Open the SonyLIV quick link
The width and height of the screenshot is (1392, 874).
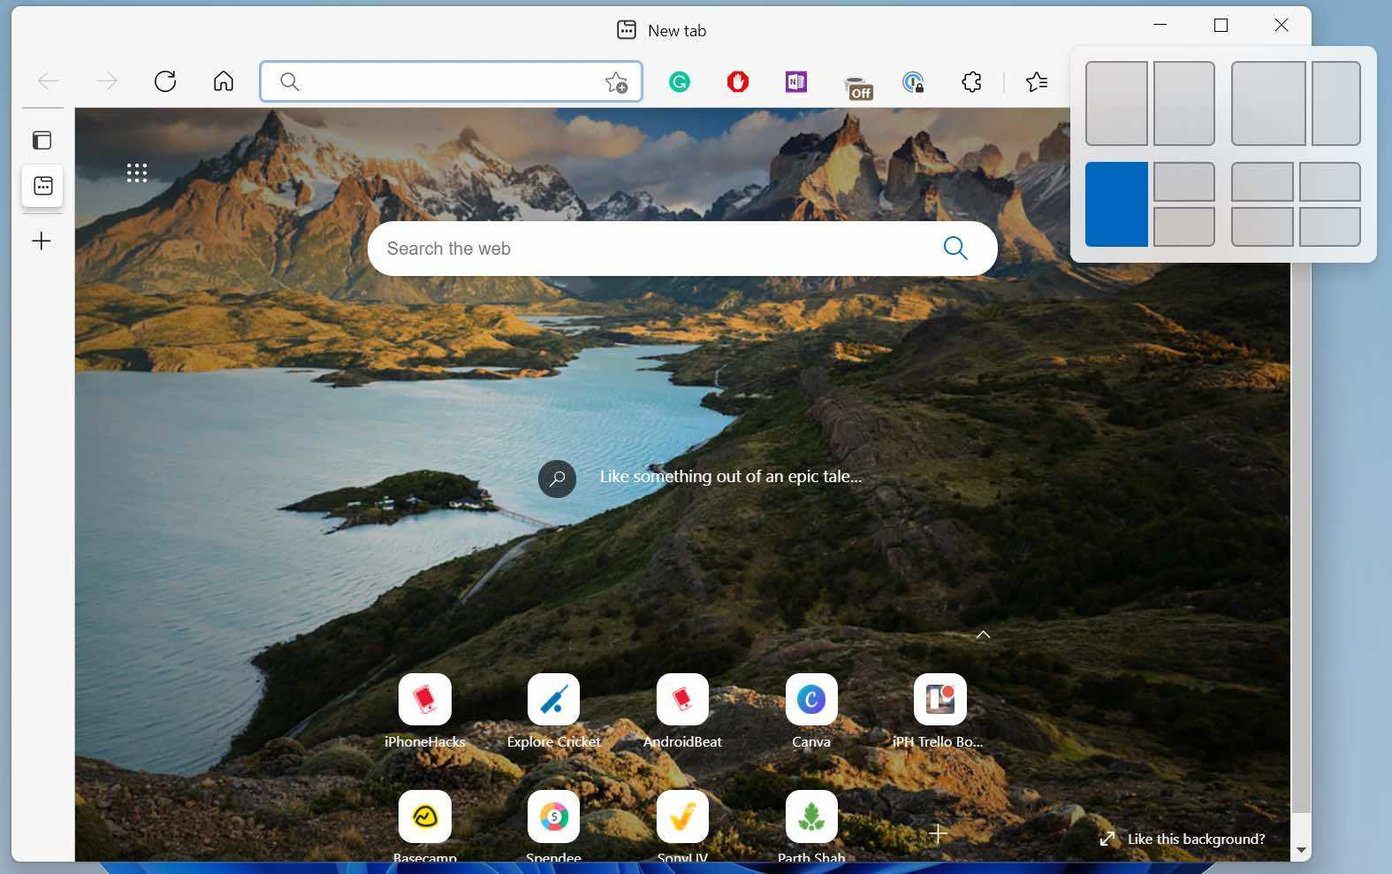682,826
